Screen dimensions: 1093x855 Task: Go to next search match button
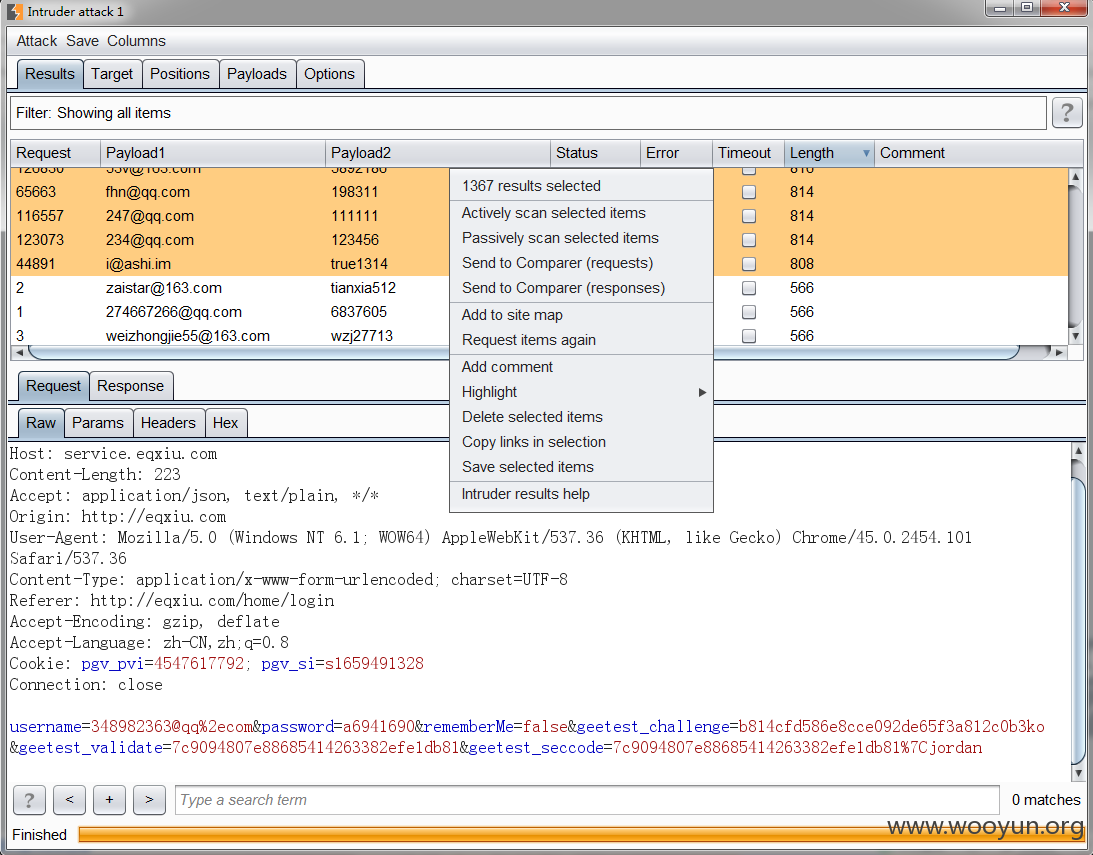click(149, 800)
